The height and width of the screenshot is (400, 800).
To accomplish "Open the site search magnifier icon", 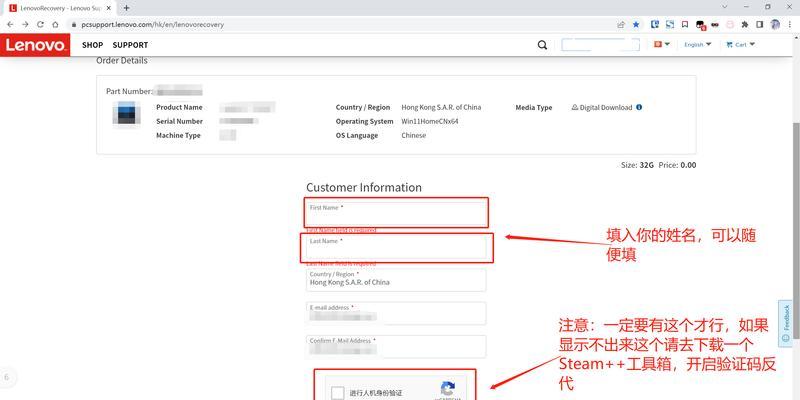I will pyautogui.click(x=542, y=45).
